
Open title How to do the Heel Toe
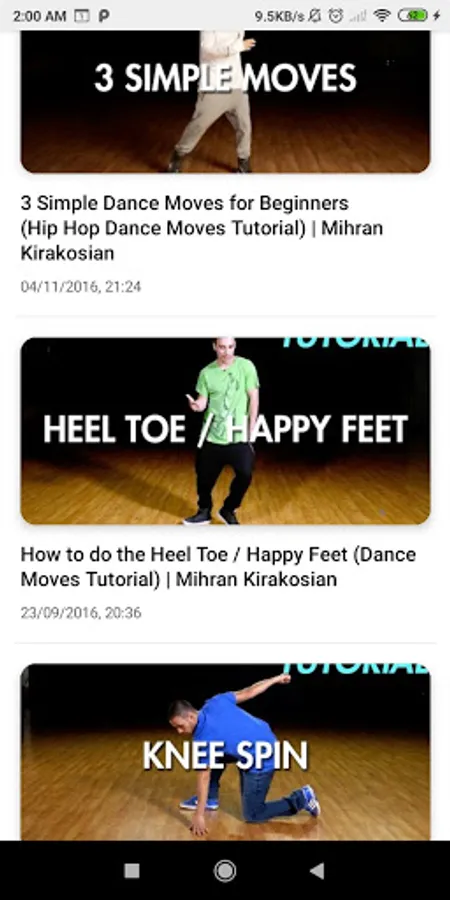(218, 567)
